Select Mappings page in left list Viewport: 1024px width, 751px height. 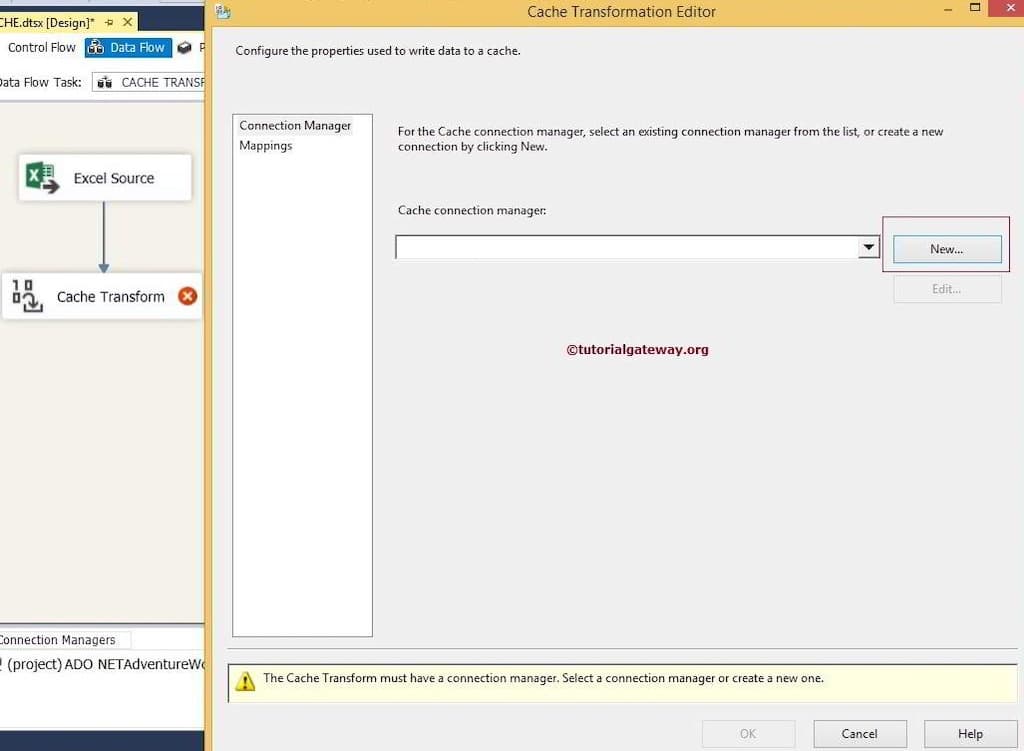(266, 146)
